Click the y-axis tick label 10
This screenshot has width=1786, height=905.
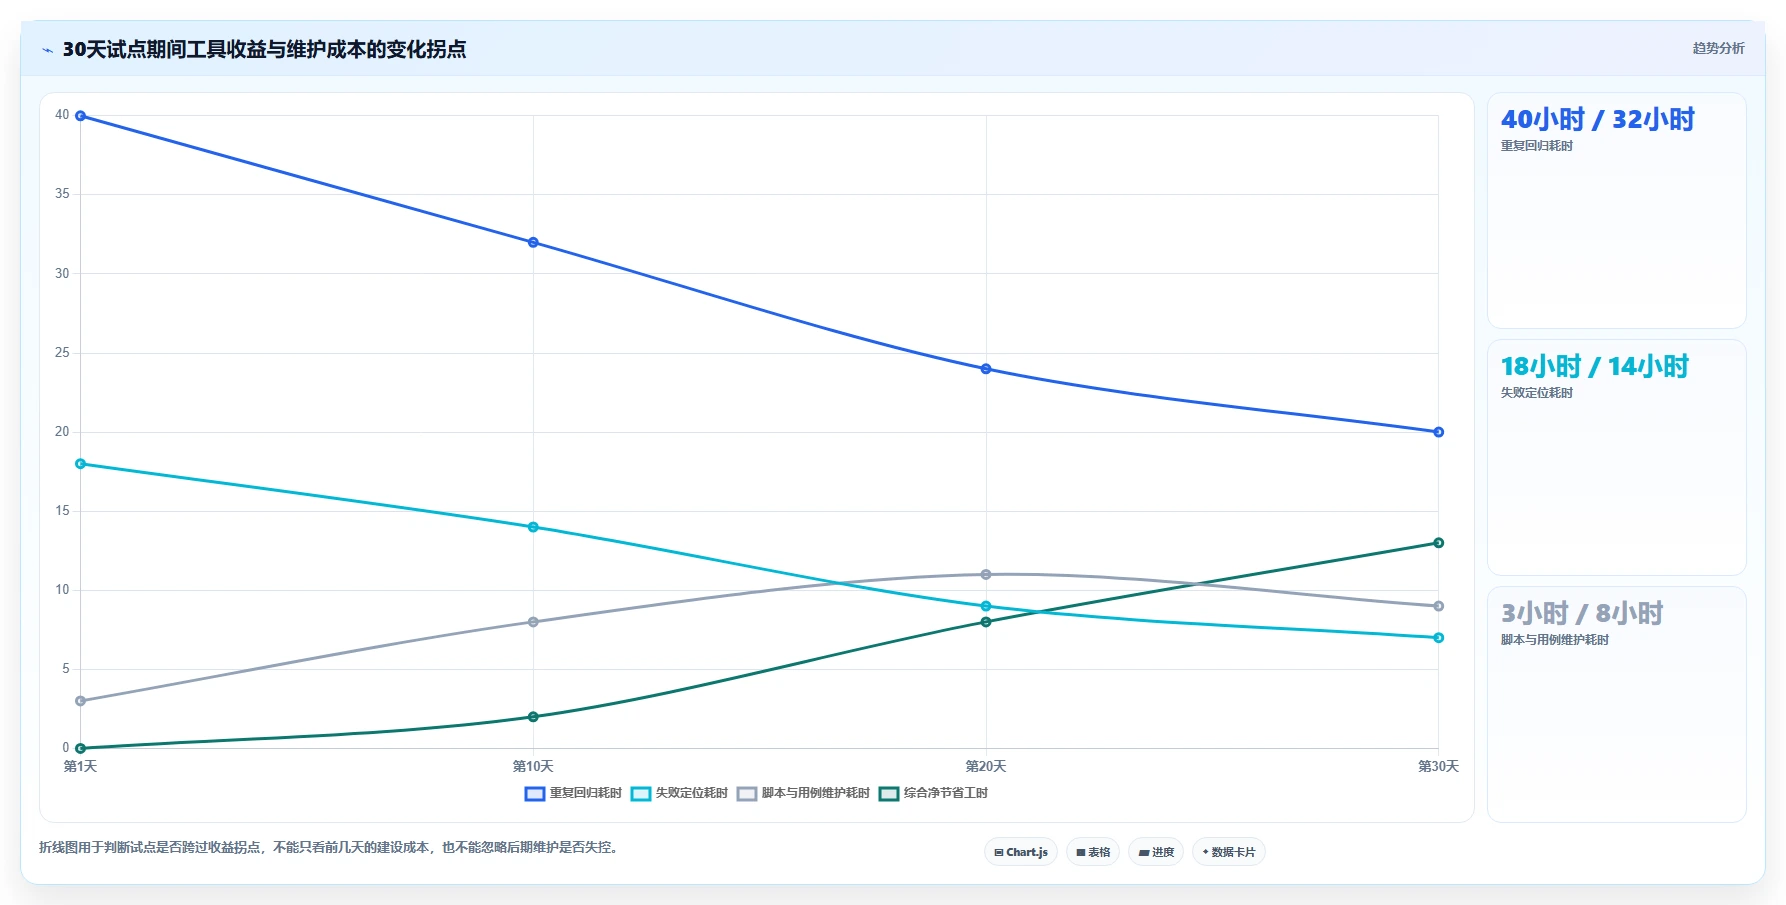[62, 590]
